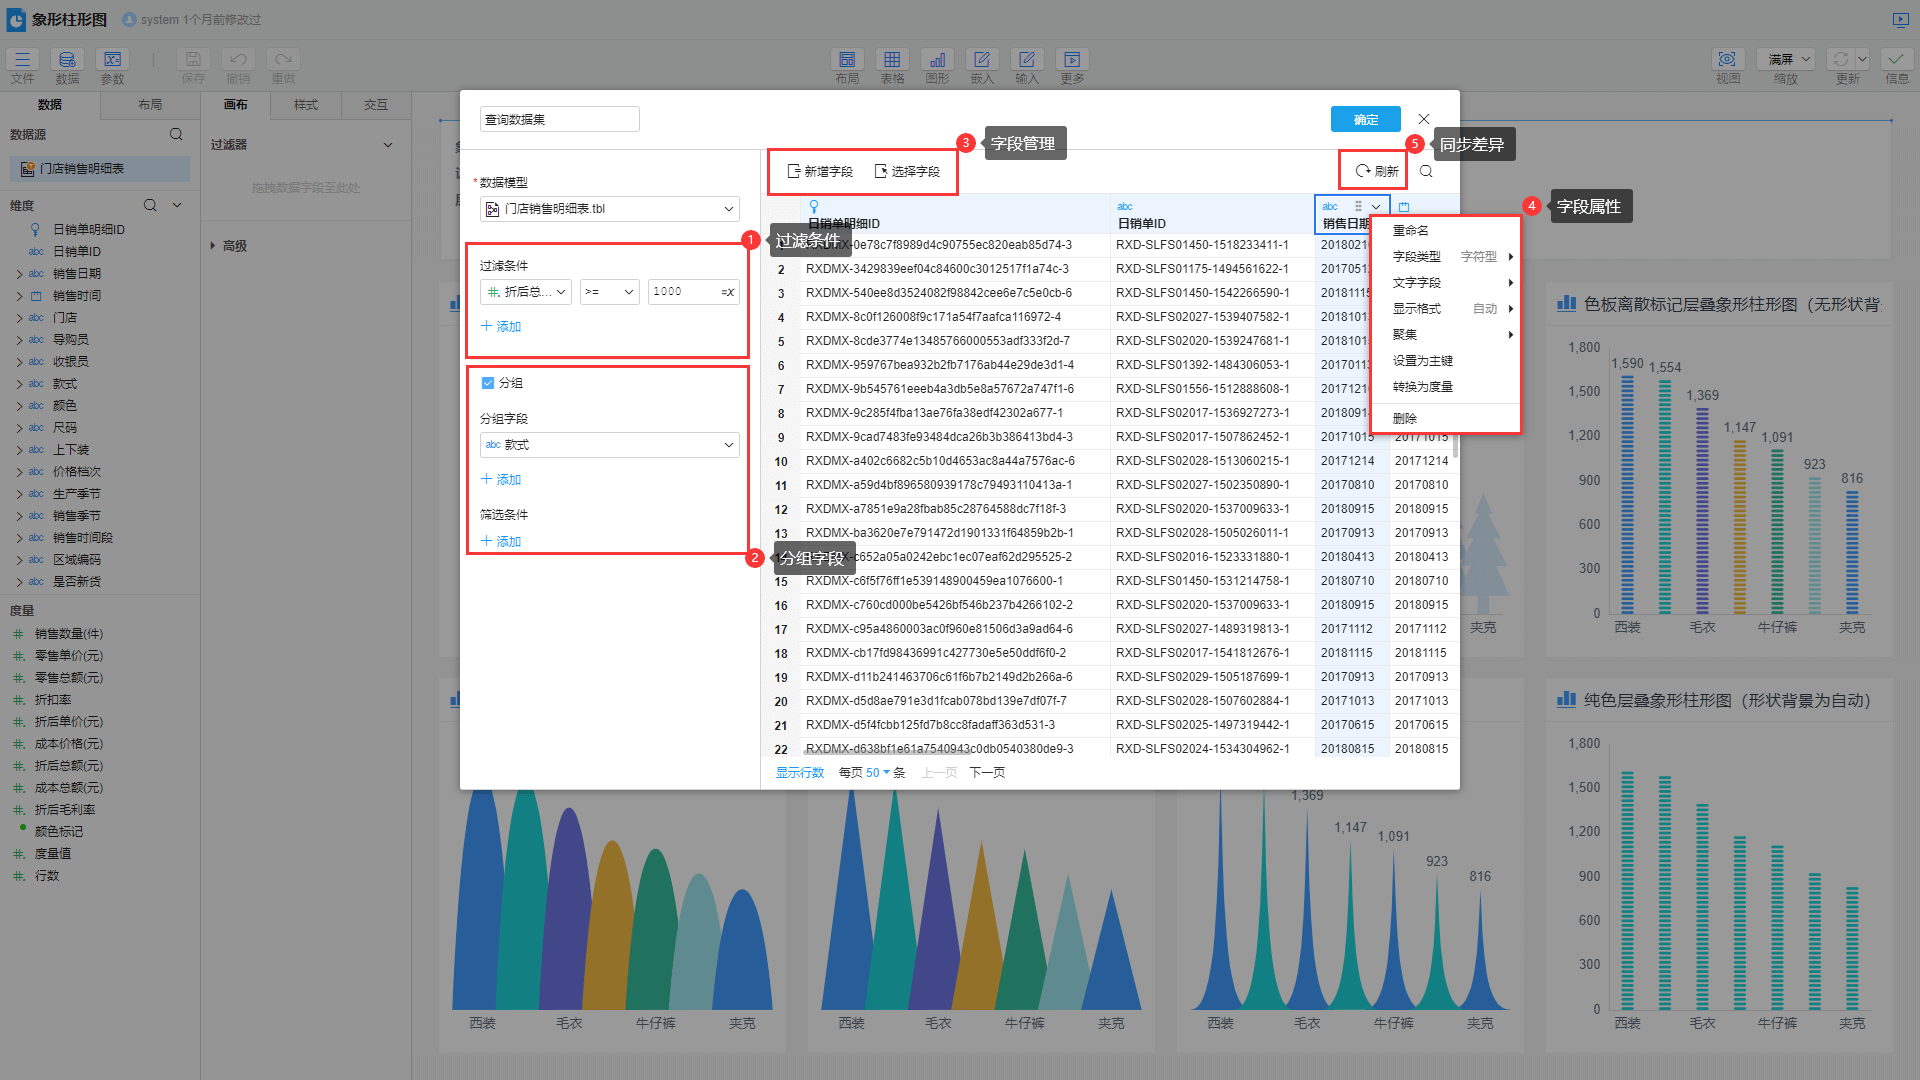Open the 分组字段 款式 dropdown
Image resolution: width=1920 pixels, height=1080 pixels.
pyautogui.click(x=610, y=445)
